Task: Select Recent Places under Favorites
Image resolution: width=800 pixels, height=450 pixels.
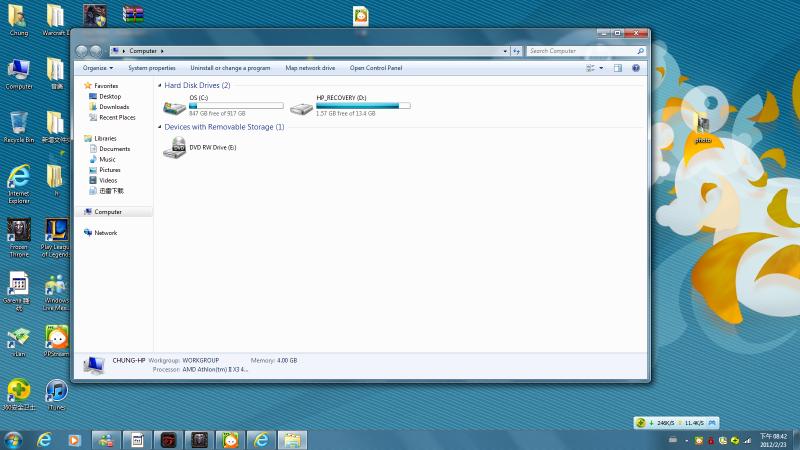Action: pyautogui.click(x=117, y=117)
